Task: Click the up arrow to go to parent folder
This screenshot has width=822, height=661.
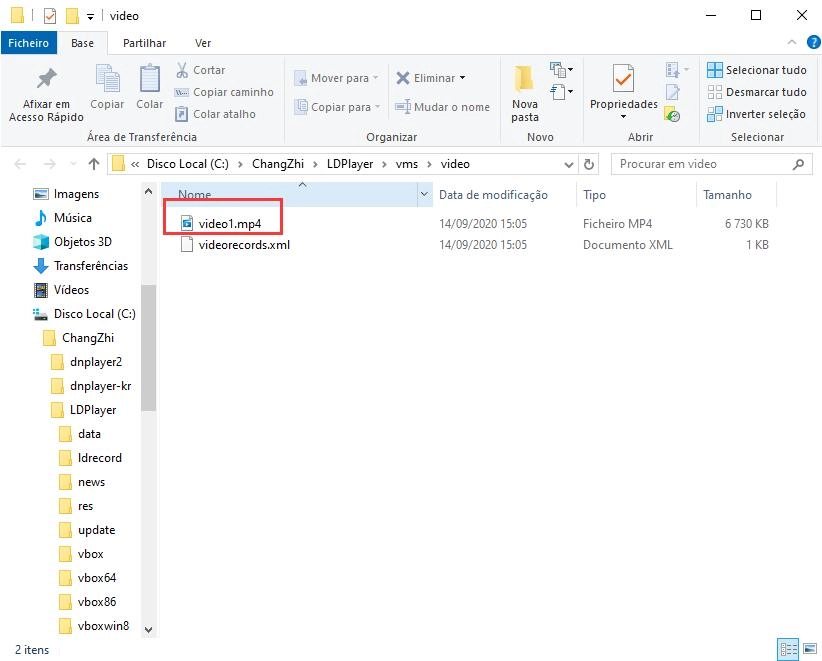Action: [x=94, y=164]
